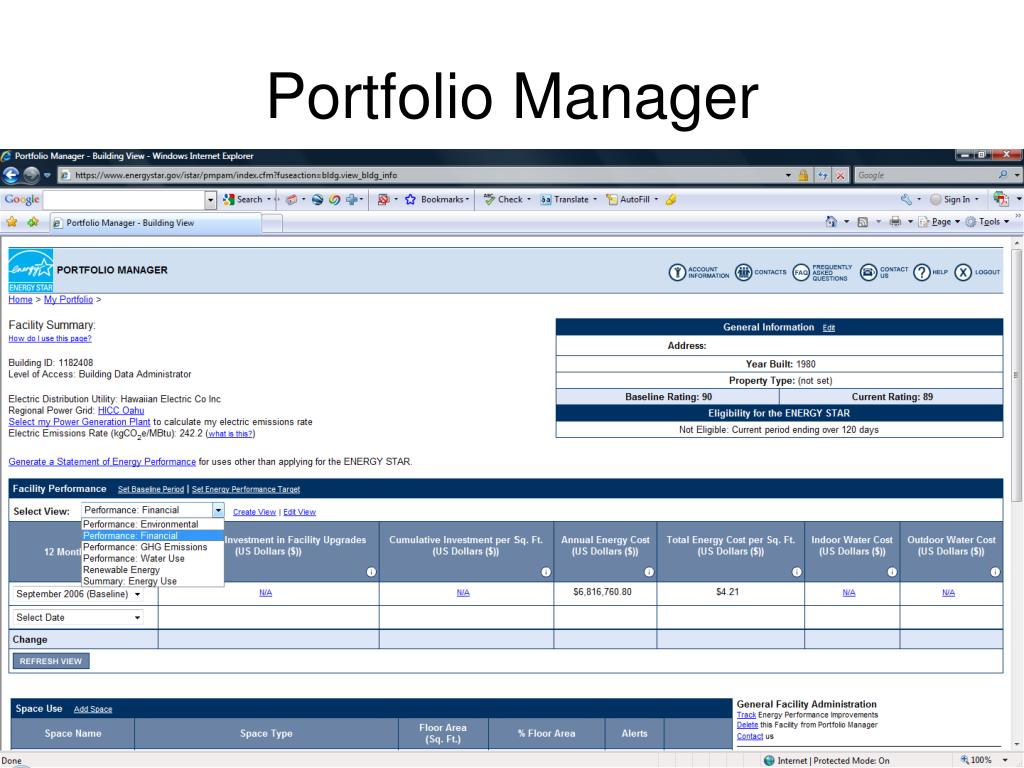Click the Add to Favorites icon
1024x768 pixels.
click(x=33, y=222)
